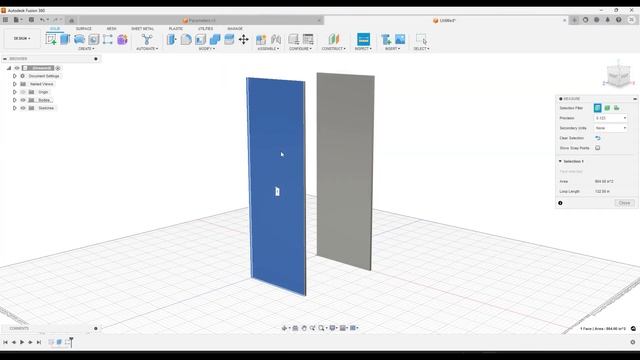This screenshot has width=640, height=360.
Task: Click the Save icon in quick access bar
Action: [x=31, y=20]
